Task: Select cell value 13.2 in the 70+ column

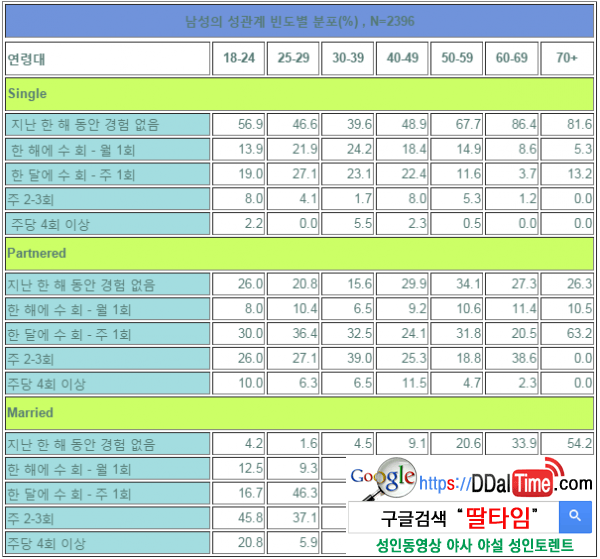Action: point(567,174)
